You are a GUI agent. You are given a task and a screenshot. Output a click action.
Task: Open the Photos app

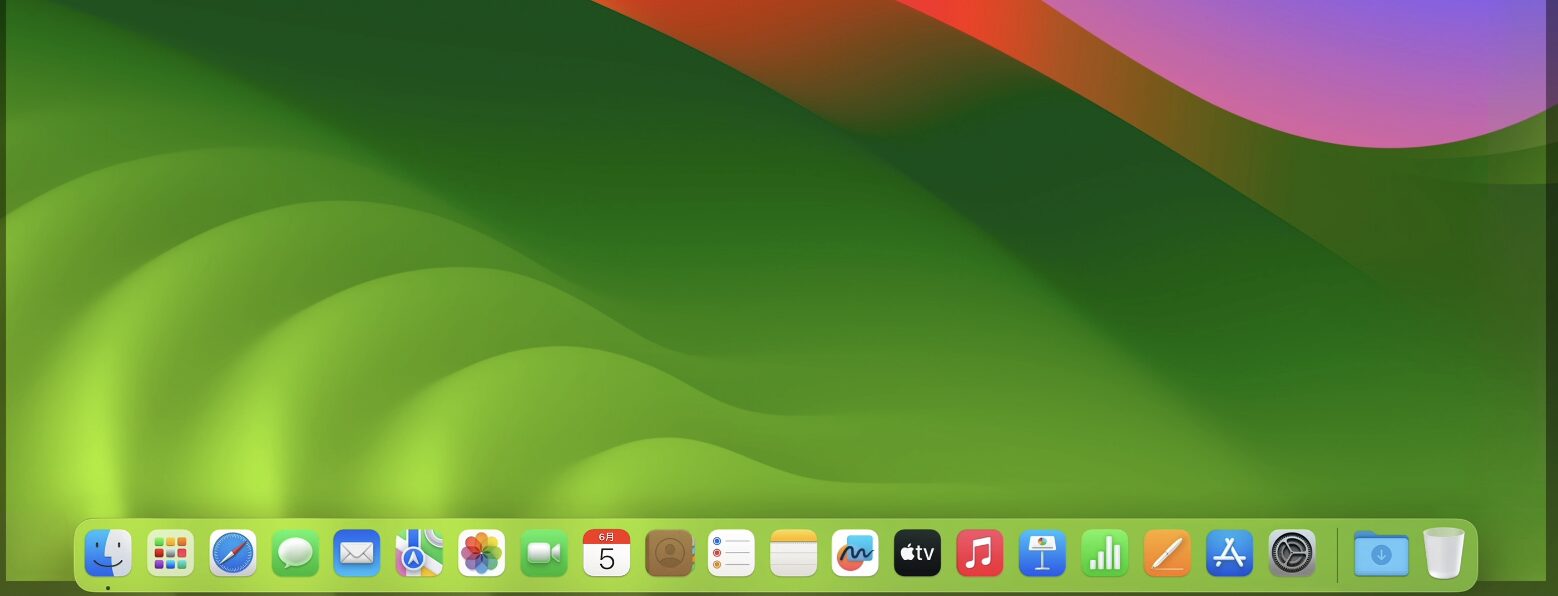[482, 553]
